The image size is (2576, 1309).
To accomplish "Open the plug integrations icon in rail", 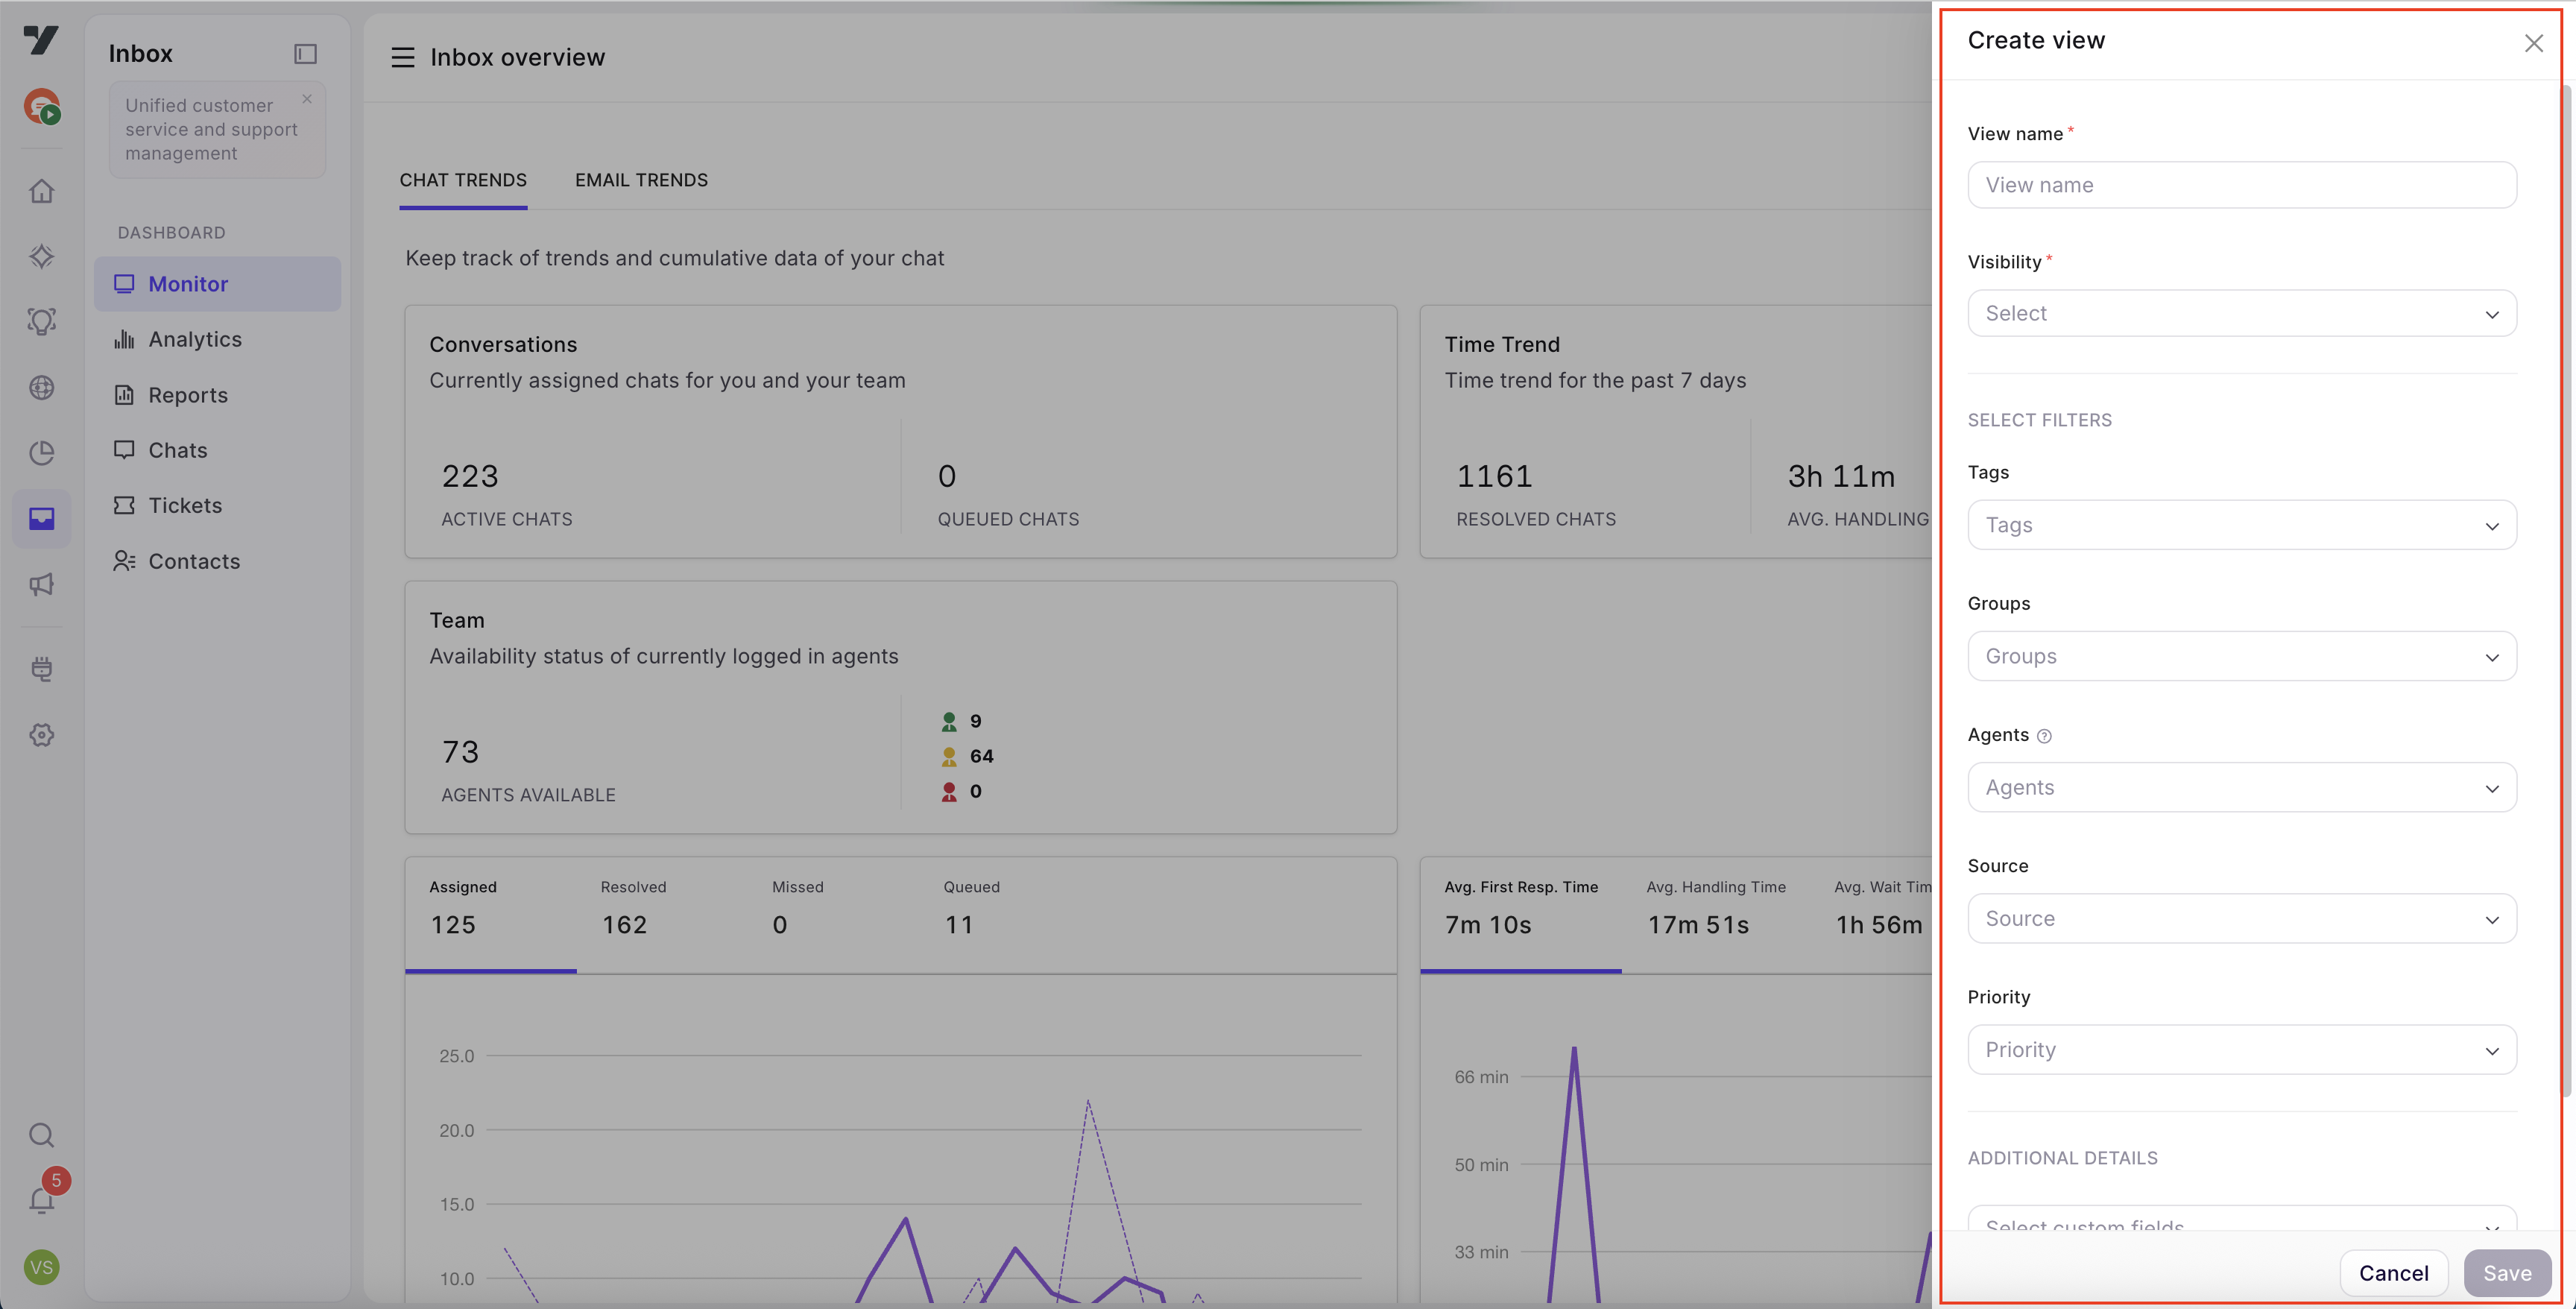I will 41,669.
